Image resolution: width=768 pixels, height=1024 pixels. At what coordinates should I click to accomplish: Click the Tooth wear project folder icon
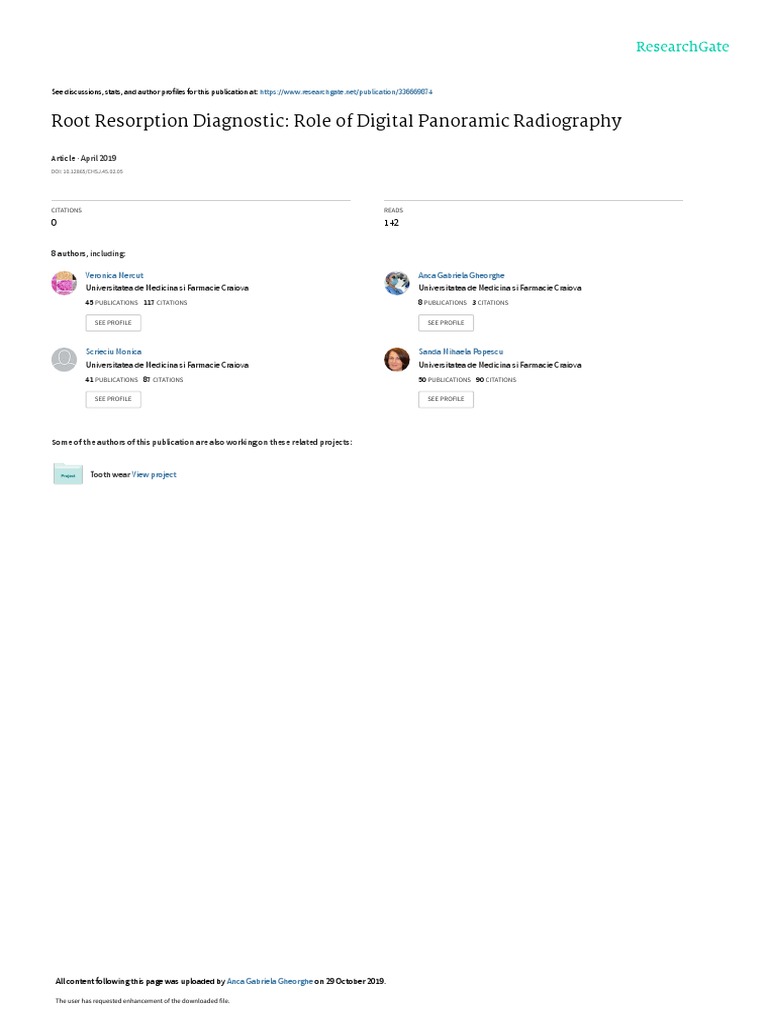[68, 474]
